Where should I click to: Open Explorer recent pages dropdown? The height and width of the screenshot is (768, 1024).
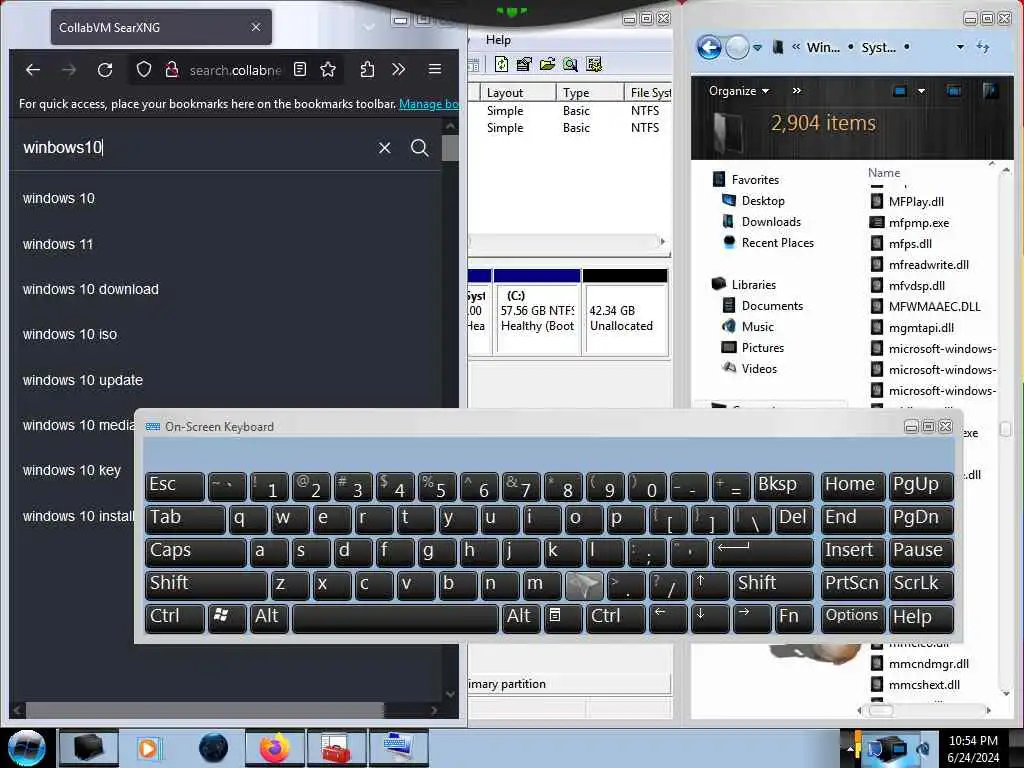point(758,48)
